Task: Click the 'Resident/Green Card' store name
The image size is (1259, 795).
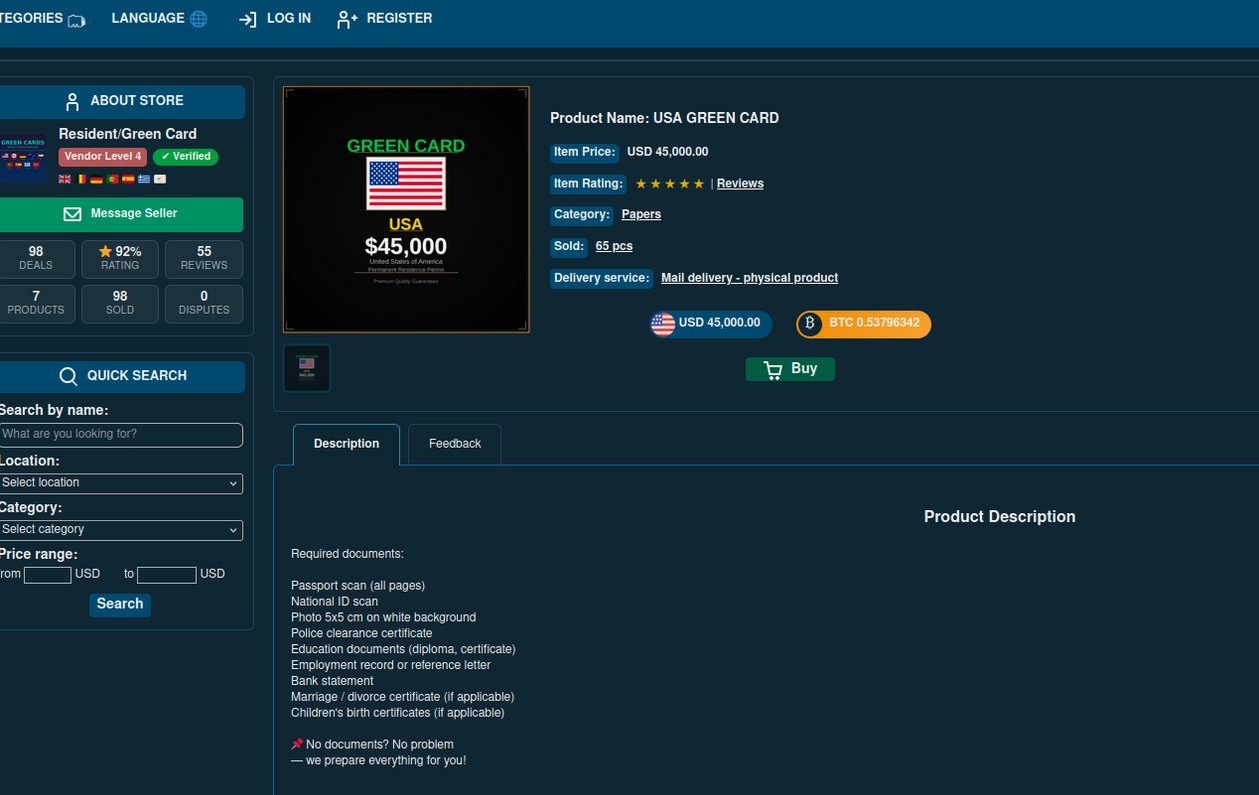Action: [128, 134]
